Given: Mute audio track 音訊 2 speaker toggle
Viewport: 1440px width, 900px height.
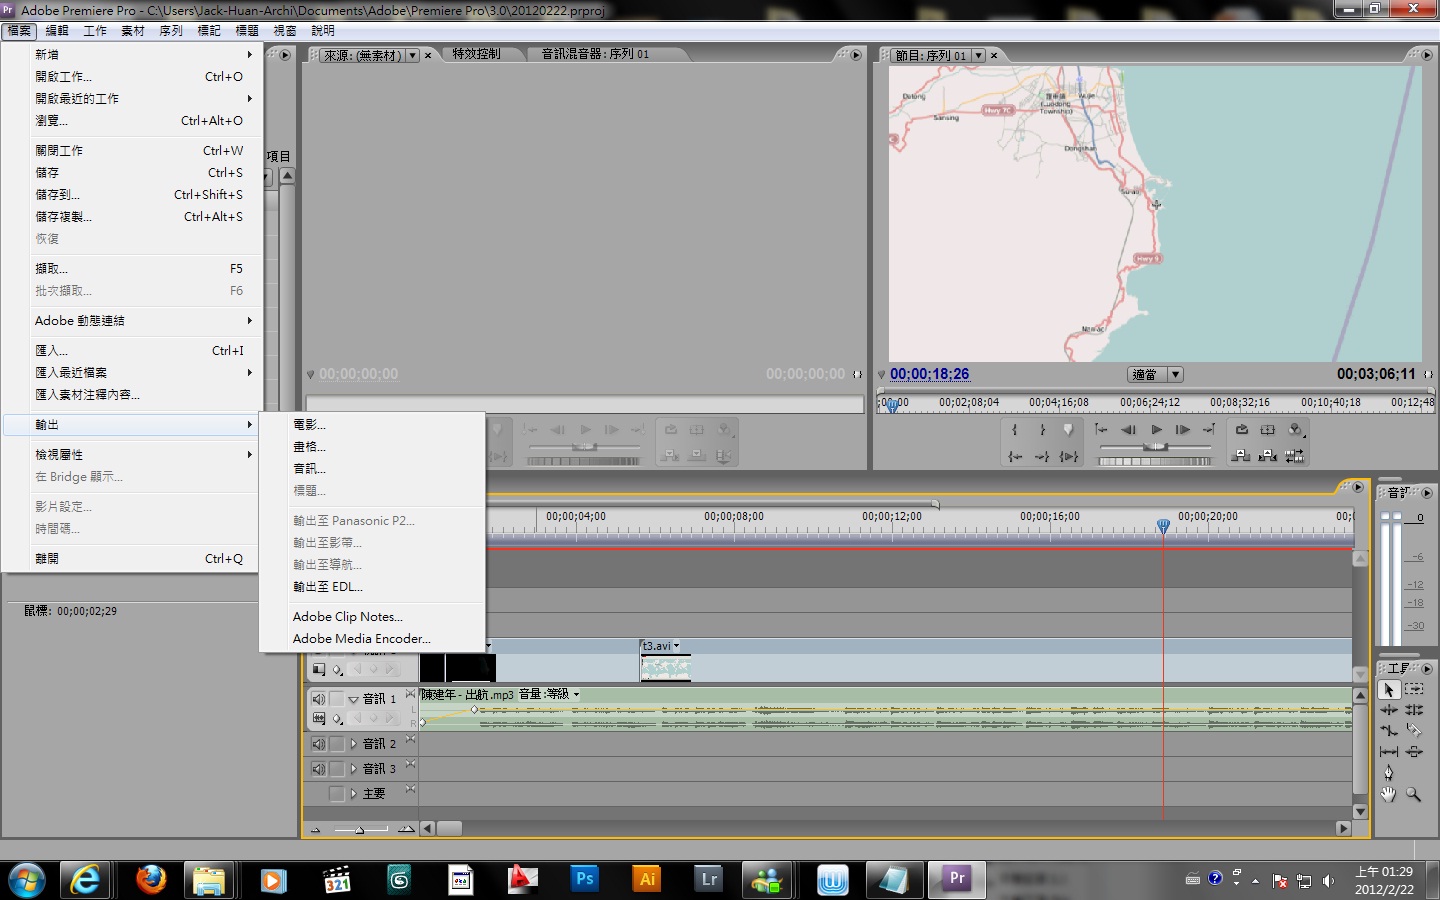Looking at the screenshot, I should pyautogui.click(x=319, y=744).
